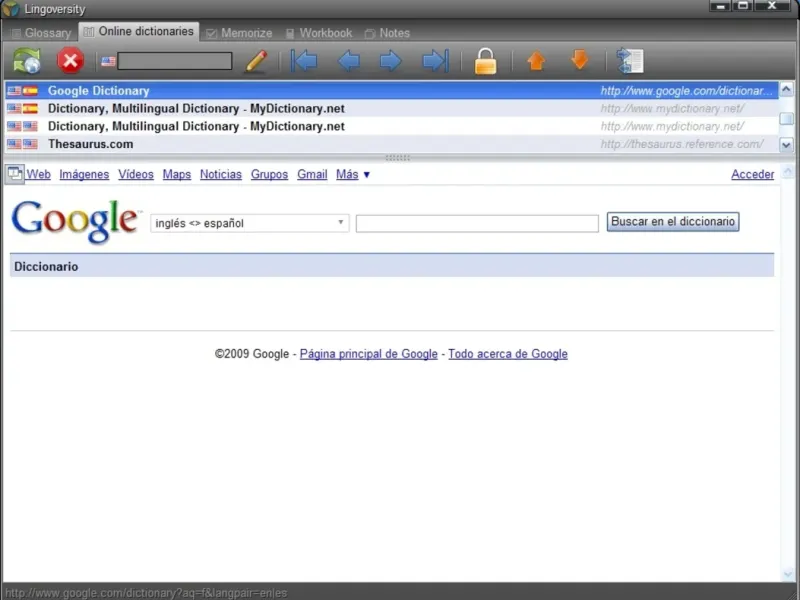This screenshot has width=800, height=600.
Task: Click the thesaurus.reference.com URL text
Action: pos(682,144)
